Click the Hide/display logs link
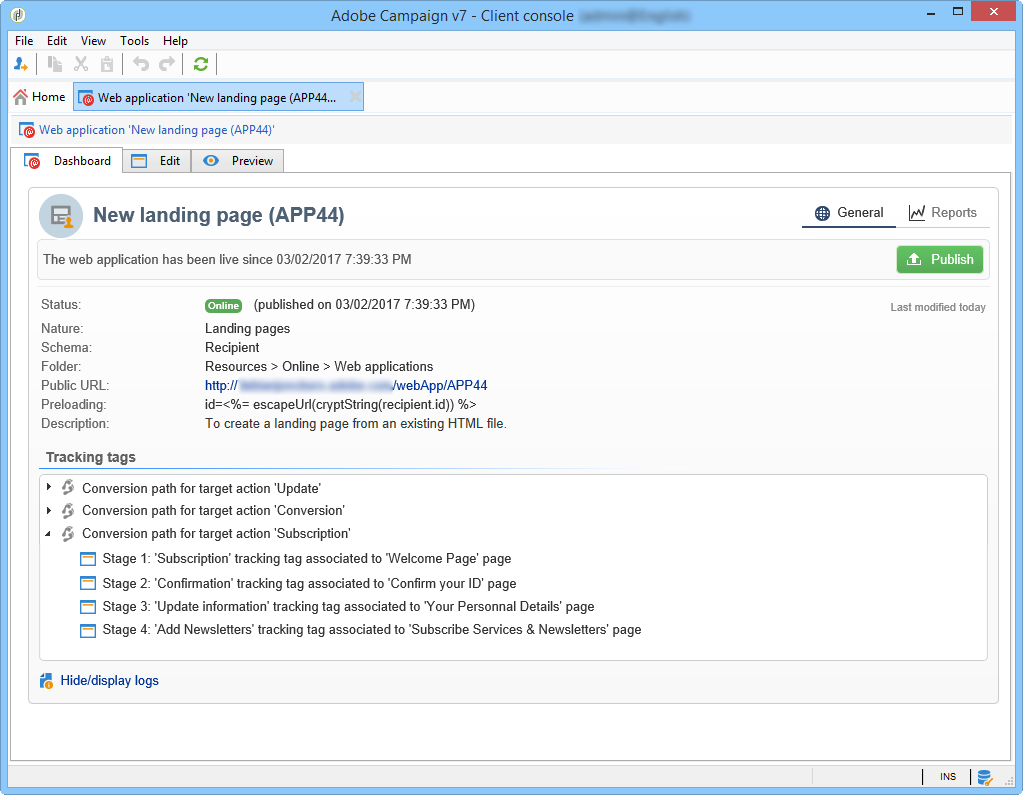 (110, 681)
